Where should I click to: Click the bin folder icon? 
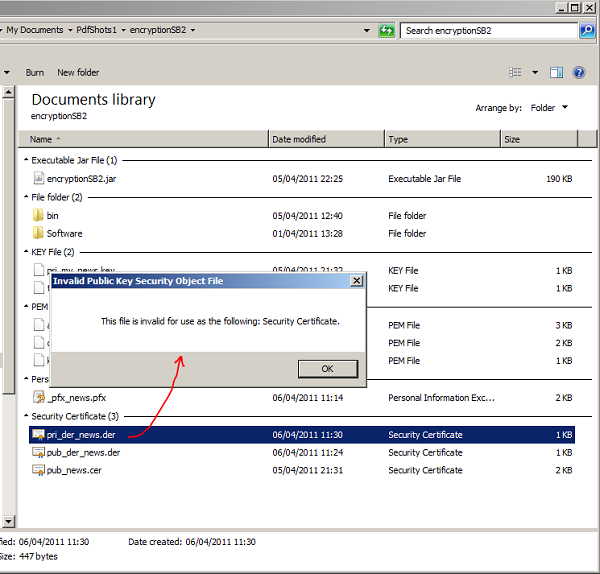click(x=38, y=215)
